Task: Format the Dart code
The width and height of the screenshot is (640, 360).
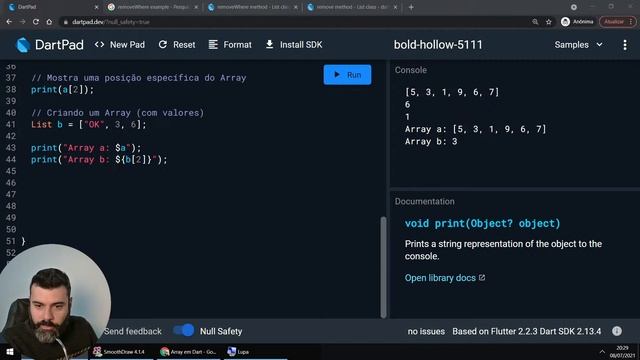Action: click(230, 44)
